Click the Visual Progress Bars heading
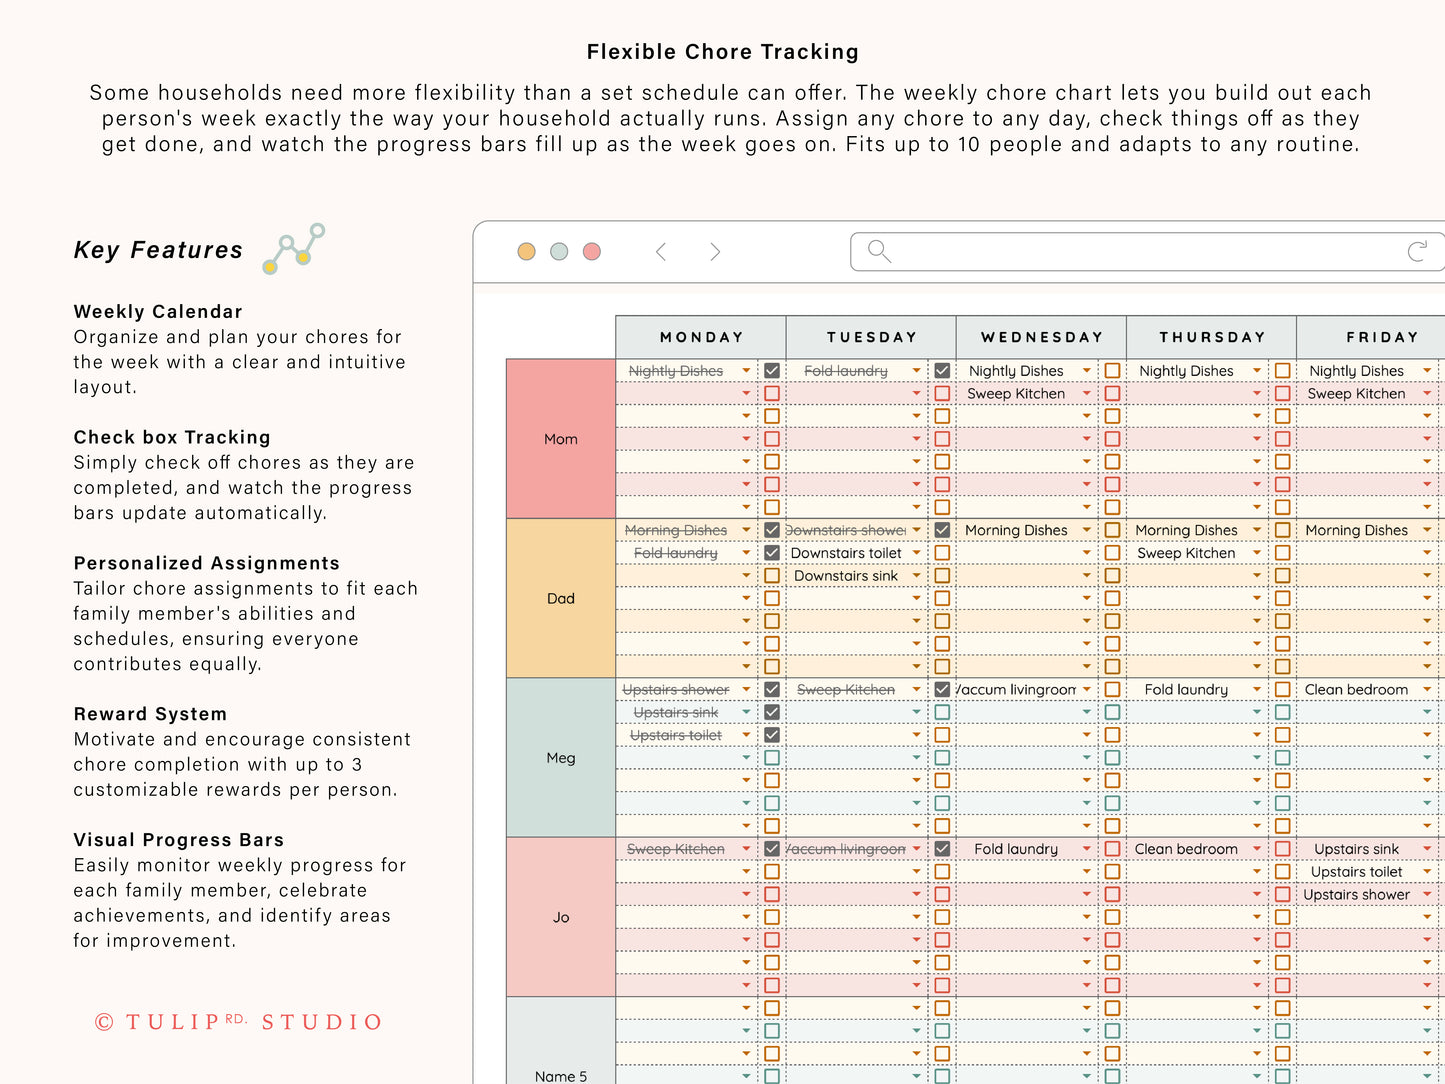The height and width of the screenshot is (1084, 1445). pyautogui.click(x=179, y=840)
